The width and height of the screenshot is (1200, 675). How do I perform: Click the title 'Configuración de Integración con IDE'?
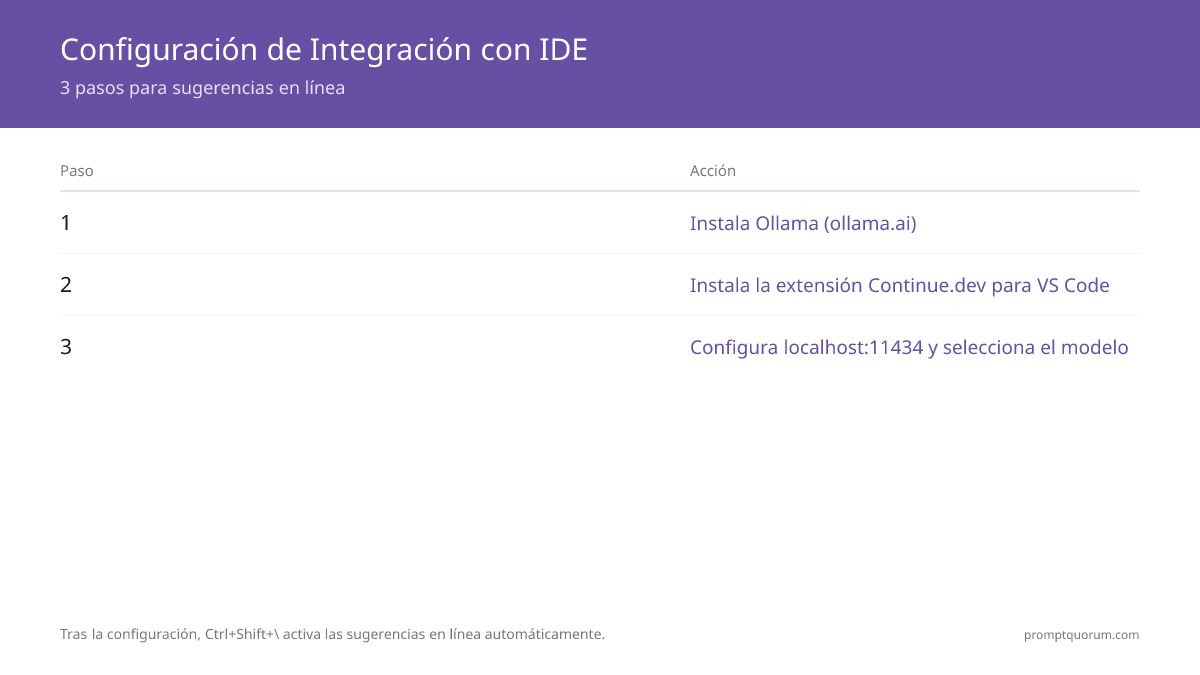[x=324, y=50]
